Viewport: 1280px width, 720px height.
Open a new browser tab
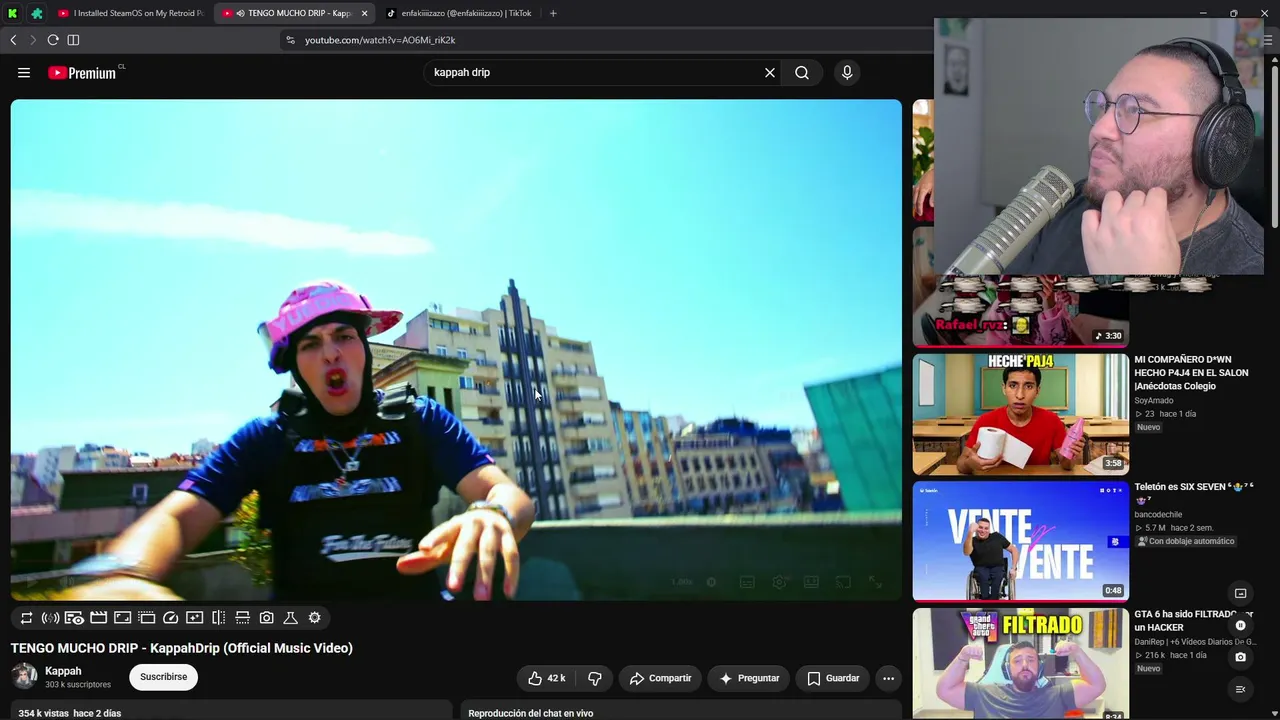(553, 13)
